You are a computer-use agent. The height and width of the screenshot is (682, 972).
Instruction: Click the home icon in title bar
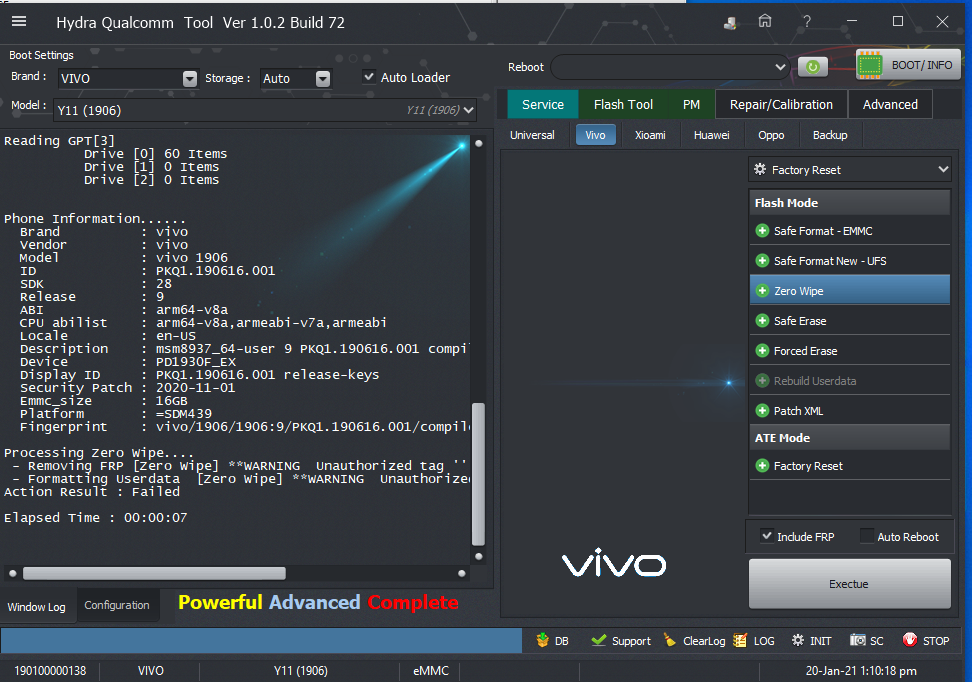pyautogui.click(x=765, y=22)
